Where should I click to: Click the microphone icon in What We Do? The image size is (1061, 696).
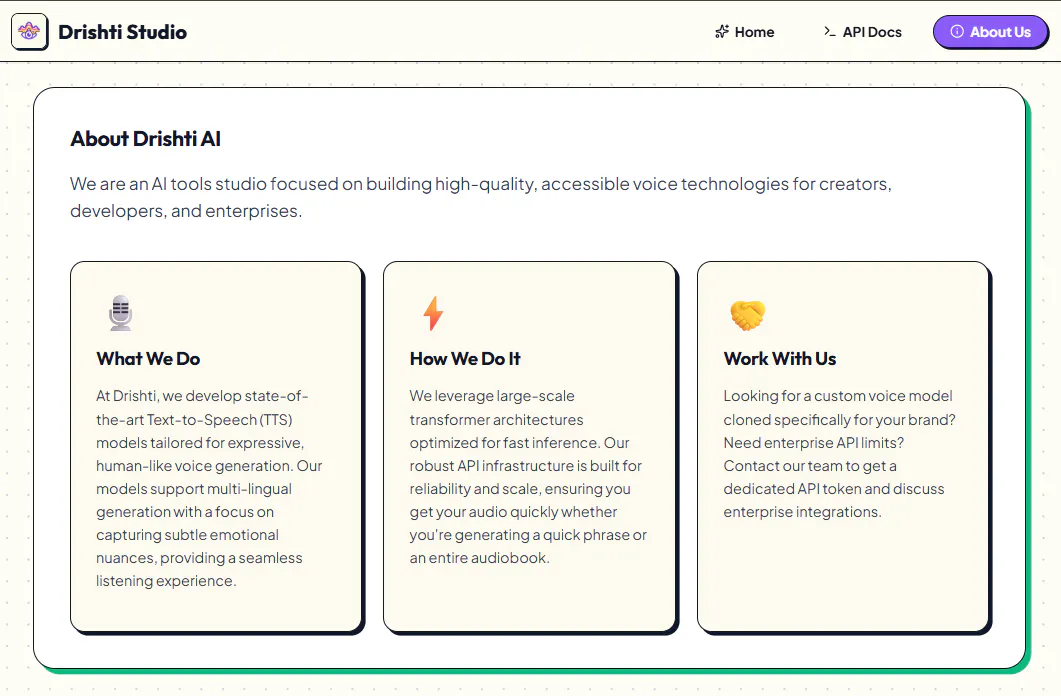tap(120, 313)
